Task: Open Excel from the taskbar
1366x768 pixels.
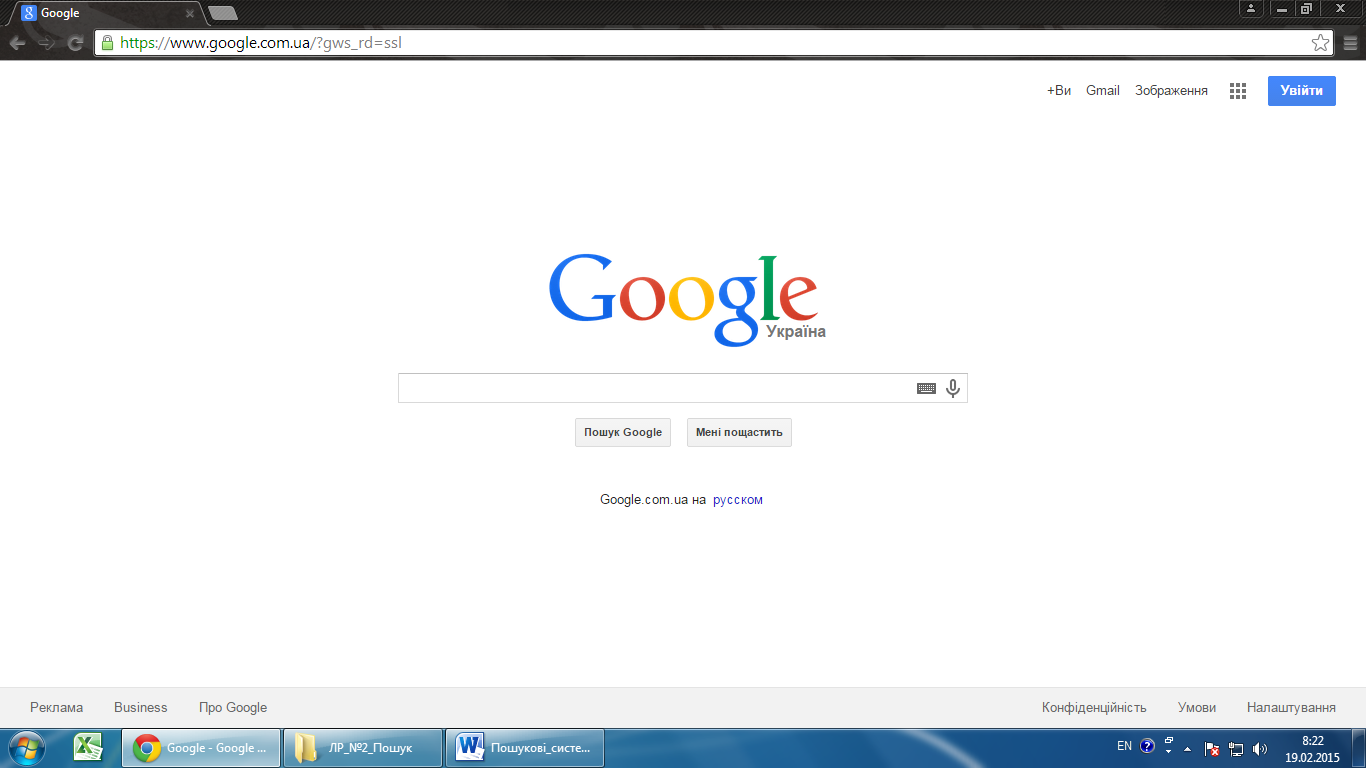Action: coord(89,747)
